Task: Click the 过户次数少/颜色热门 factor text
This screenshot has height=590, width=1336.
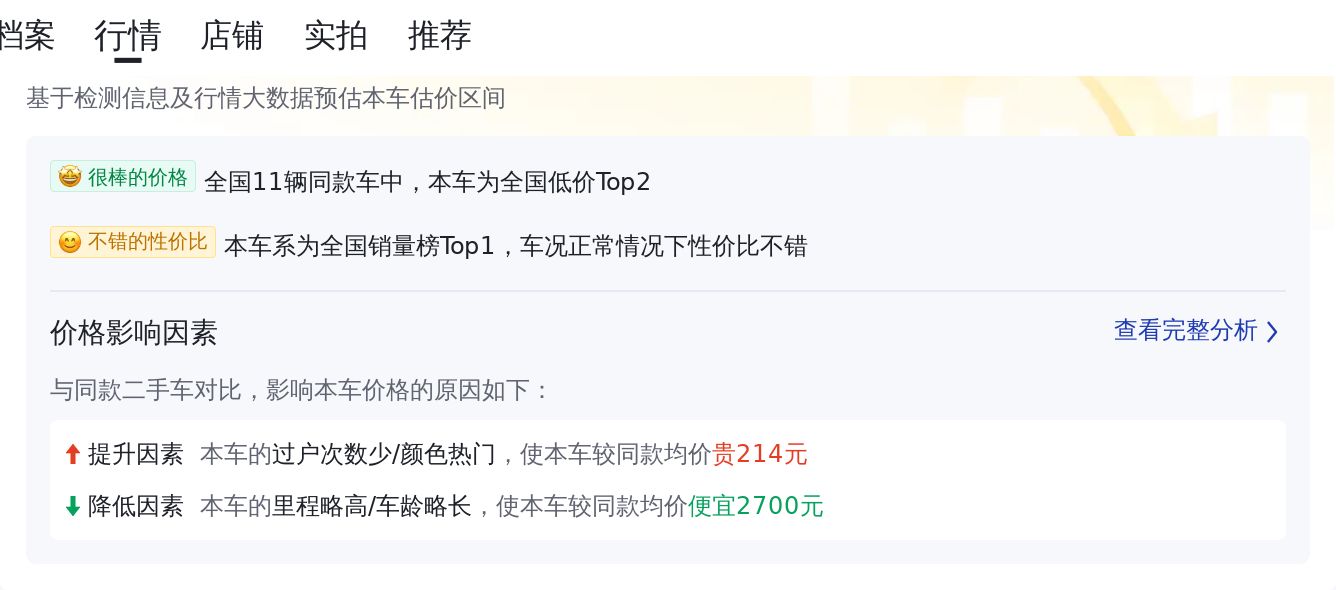Action: pyautogui.click(x=384, y=454)
